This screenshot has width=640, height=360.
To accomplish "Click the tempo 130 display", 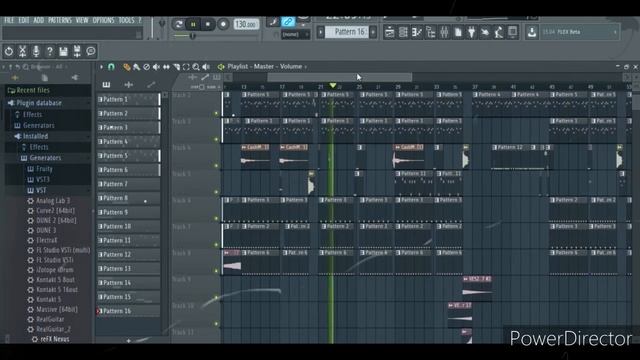I will point(246,24).
